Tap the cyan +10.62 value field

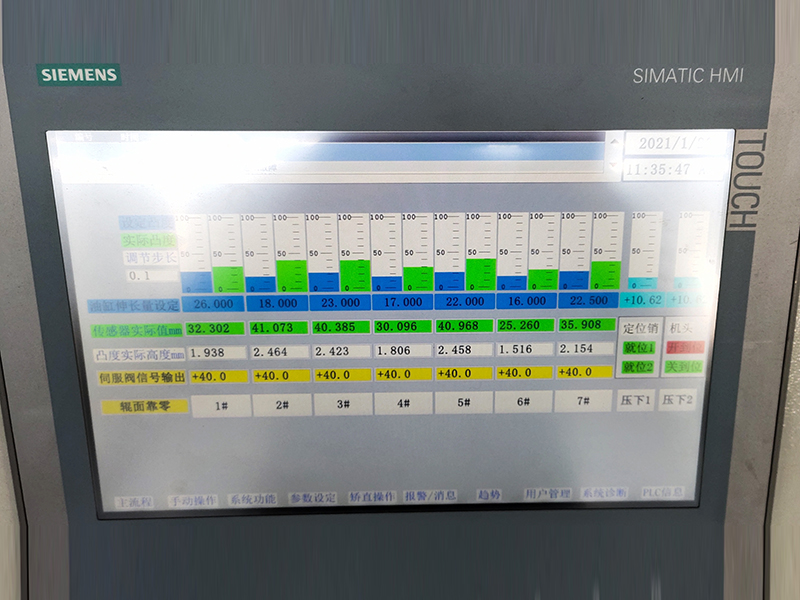tap(643, 299)
